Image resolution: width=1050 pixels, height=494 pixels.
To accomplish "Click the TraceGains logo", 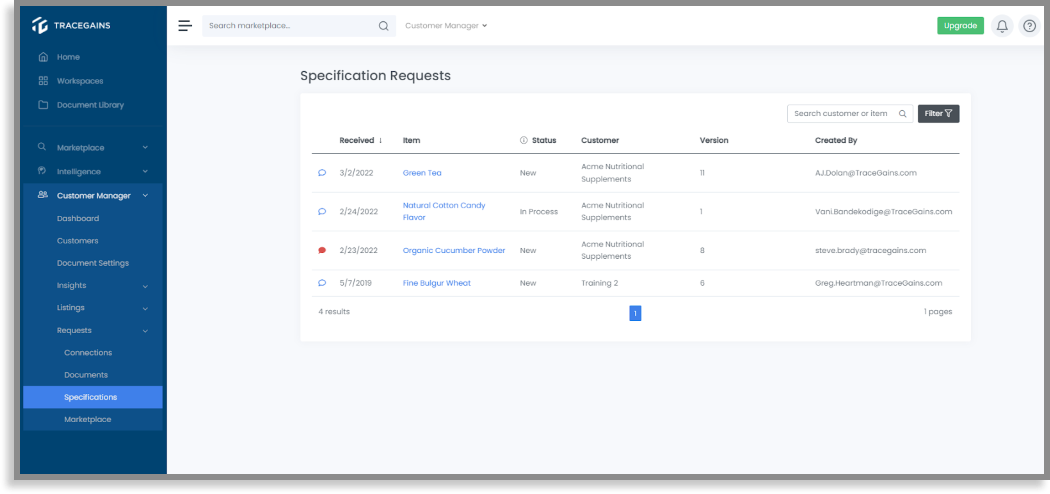I will click(71, 25).
